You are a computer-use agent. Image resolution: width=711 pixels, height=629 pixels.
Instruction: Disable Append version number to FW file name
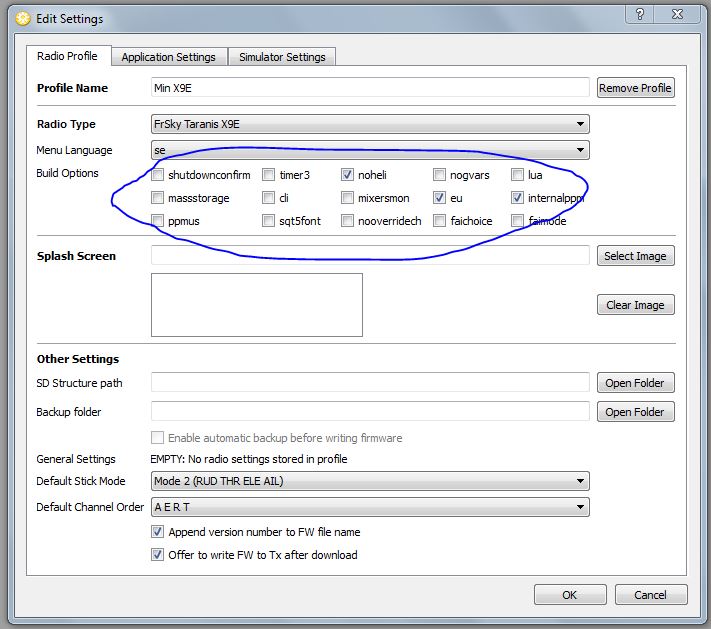158,532
